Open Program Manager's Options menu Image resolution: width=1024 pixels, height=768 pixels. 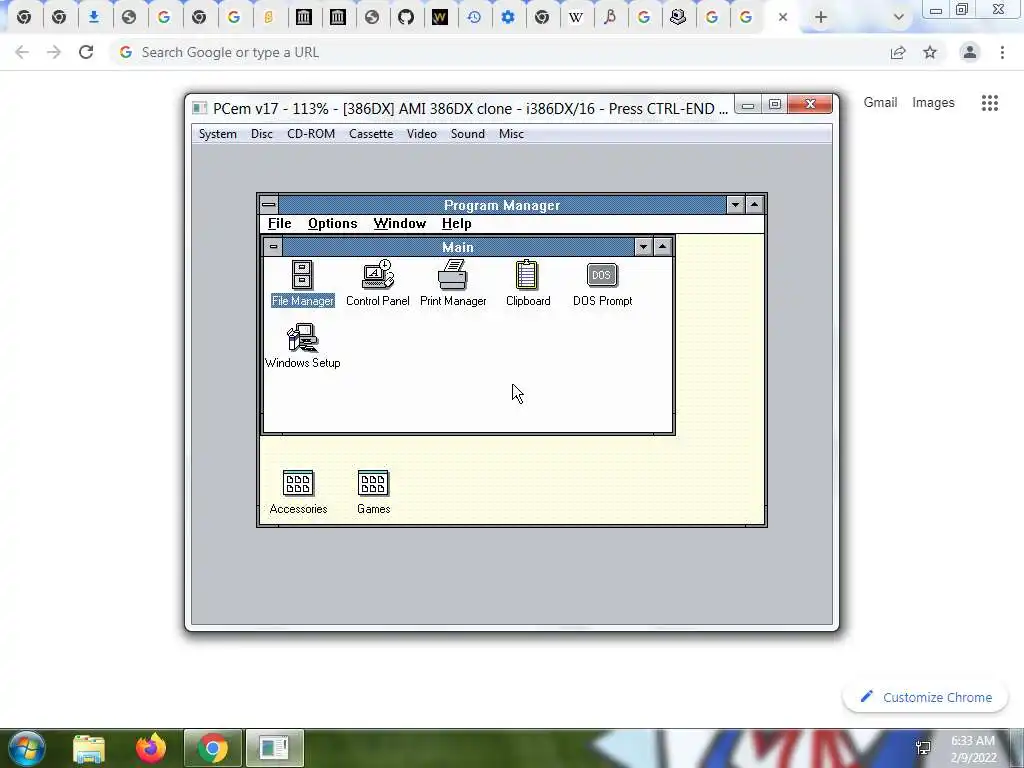[x=332, y=223]
